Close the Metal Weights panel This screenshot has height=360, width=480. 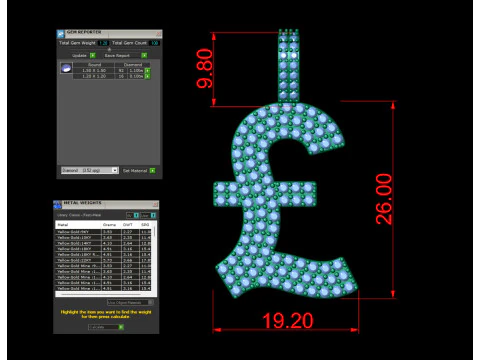pyautogui.click(x=155, y=204)
